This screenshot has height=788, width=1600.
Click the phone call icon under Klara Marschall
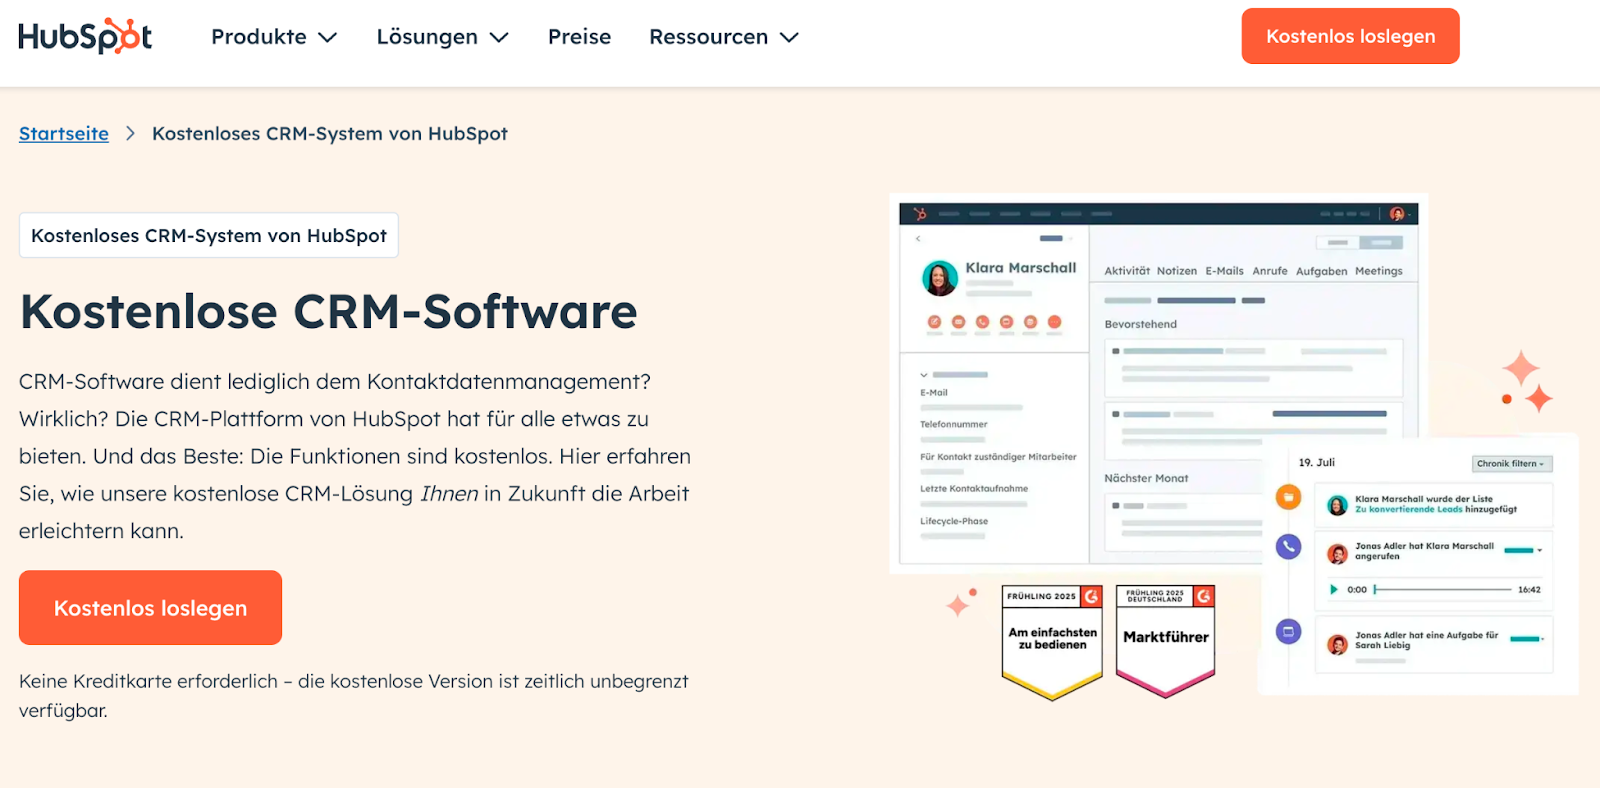982,322
